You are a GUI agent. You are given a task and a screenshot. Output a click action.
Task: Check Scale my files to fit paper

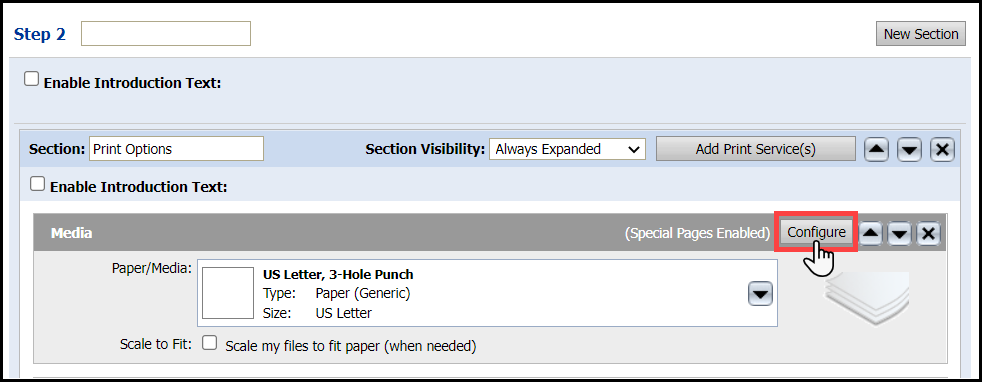click(209, 343)
